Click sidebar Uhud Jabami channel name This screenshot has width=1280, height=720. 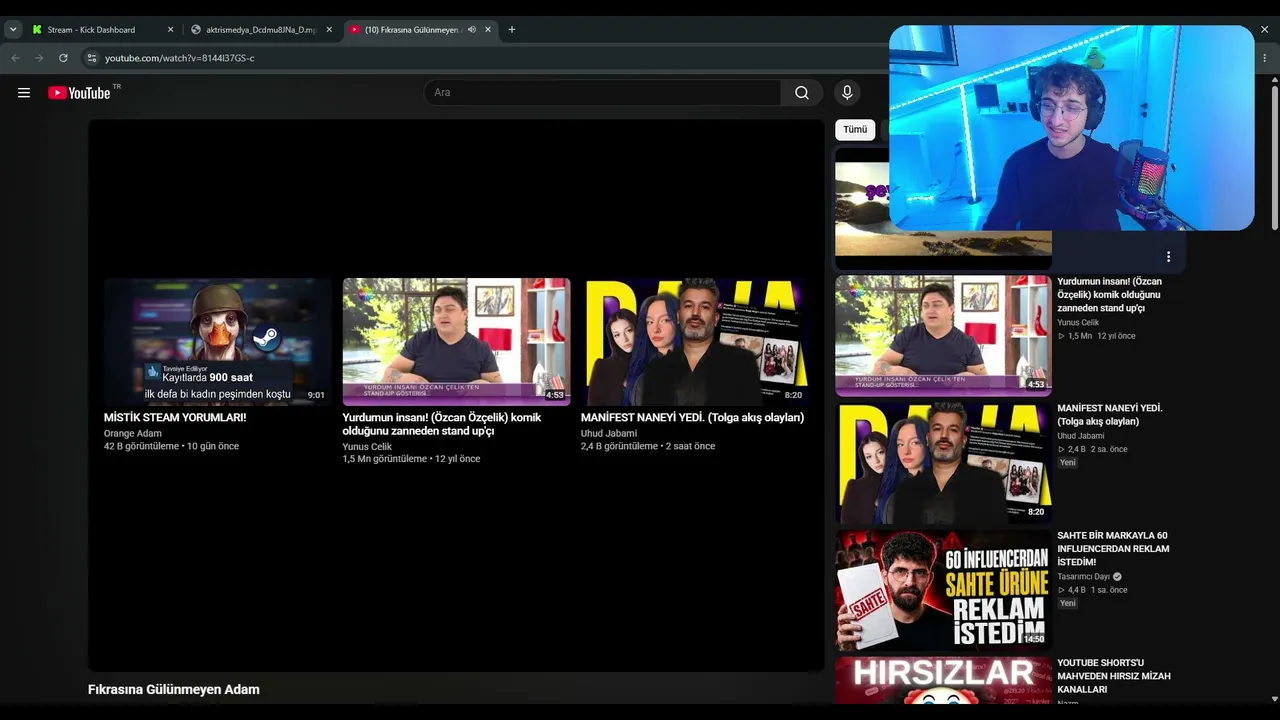[x=1081, y=436]
